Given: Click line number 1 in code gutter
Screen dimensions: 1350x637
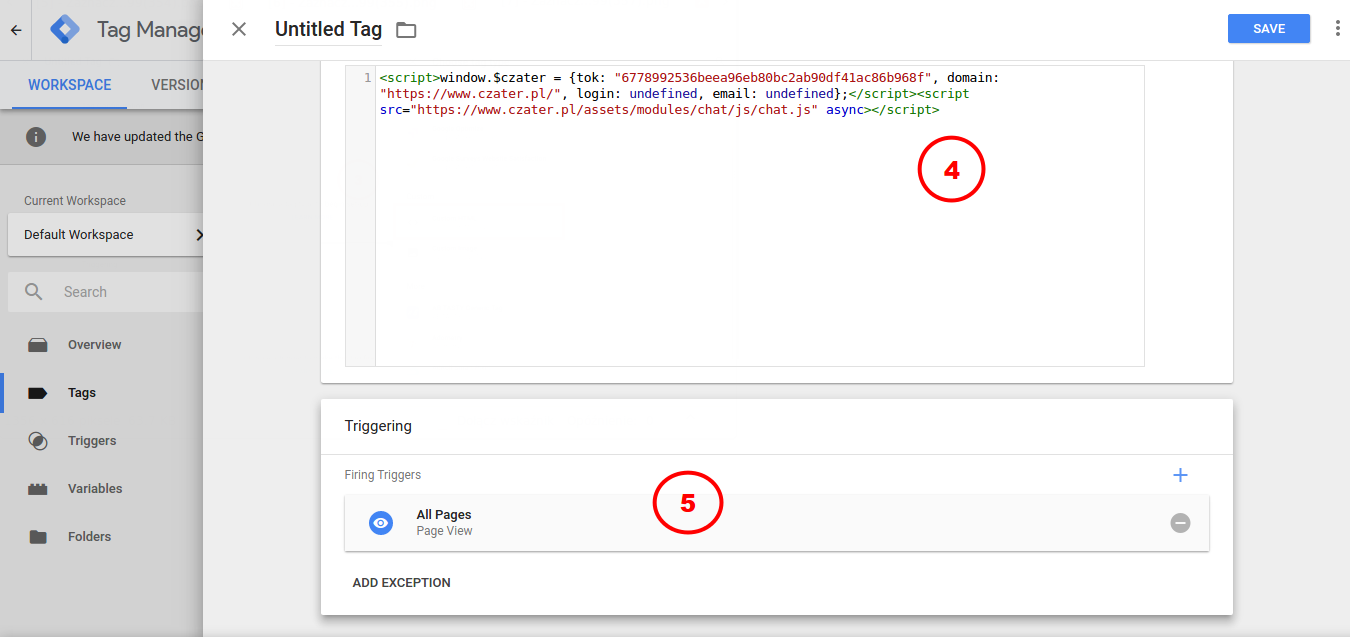Looking at the screenshot, I should pos(368,77).
